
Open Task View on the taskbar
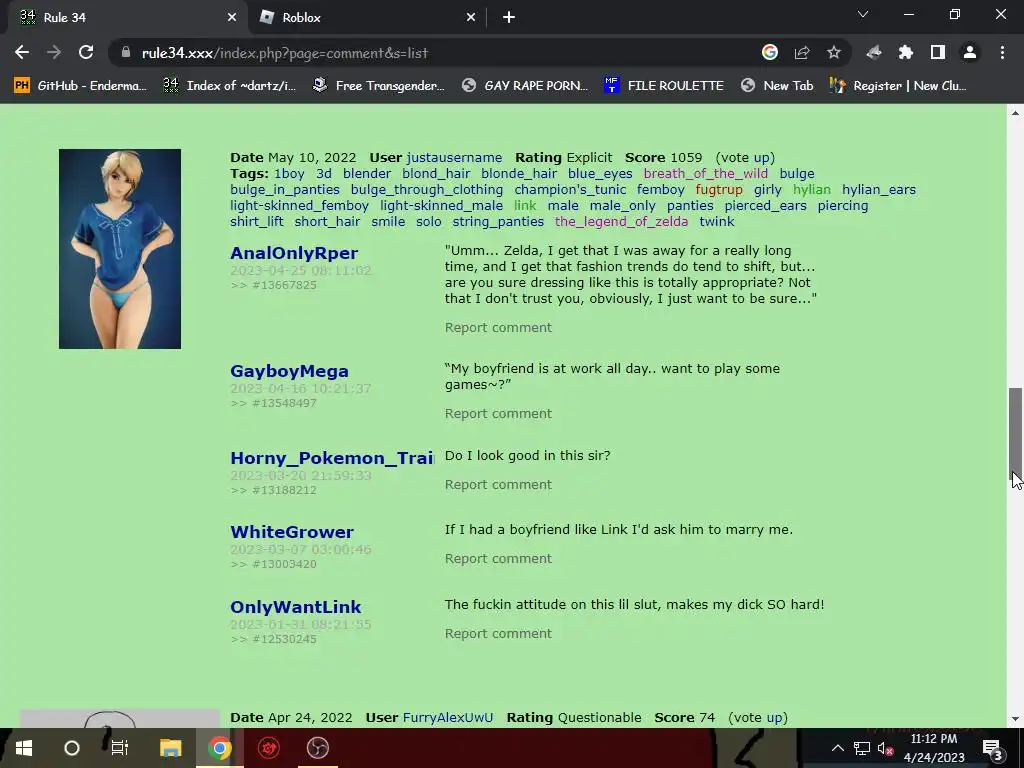click(120, 748)
